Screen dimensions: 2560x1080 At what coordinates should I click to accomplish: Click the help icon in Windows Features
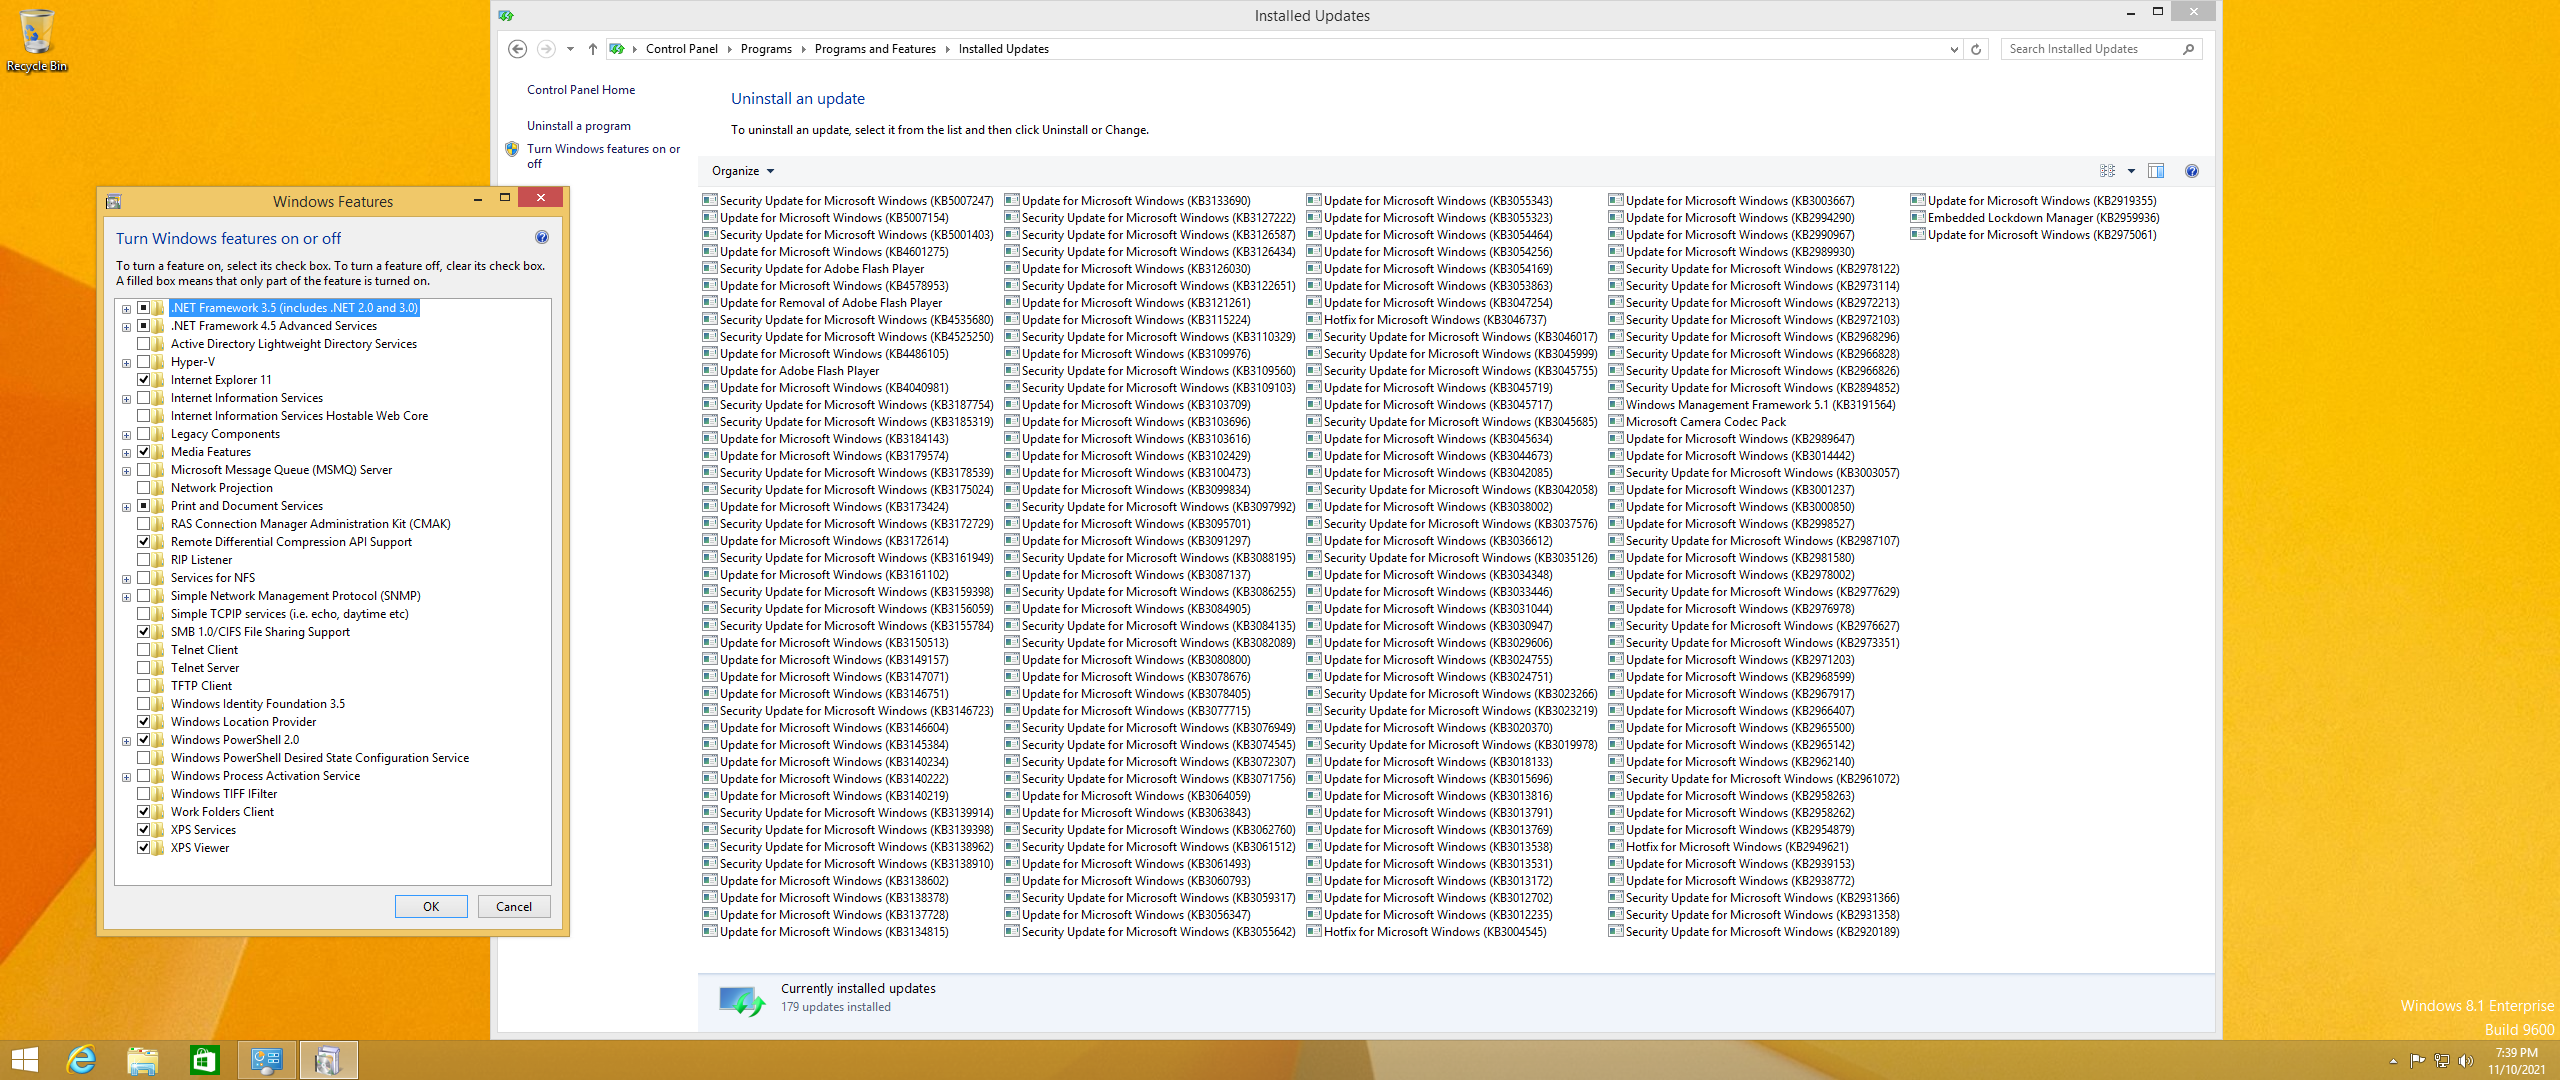(541, 238)
